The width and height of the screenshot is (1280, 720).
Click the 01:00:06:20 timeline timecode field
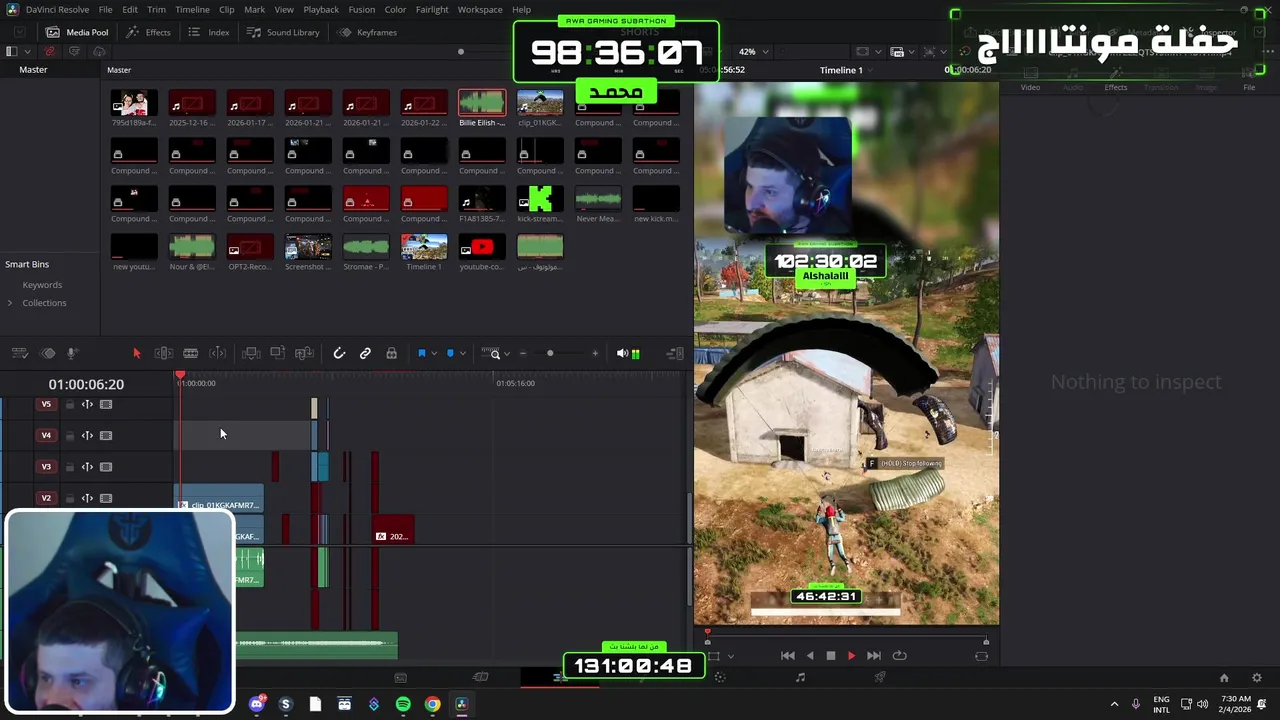click(x=86, y=384)
